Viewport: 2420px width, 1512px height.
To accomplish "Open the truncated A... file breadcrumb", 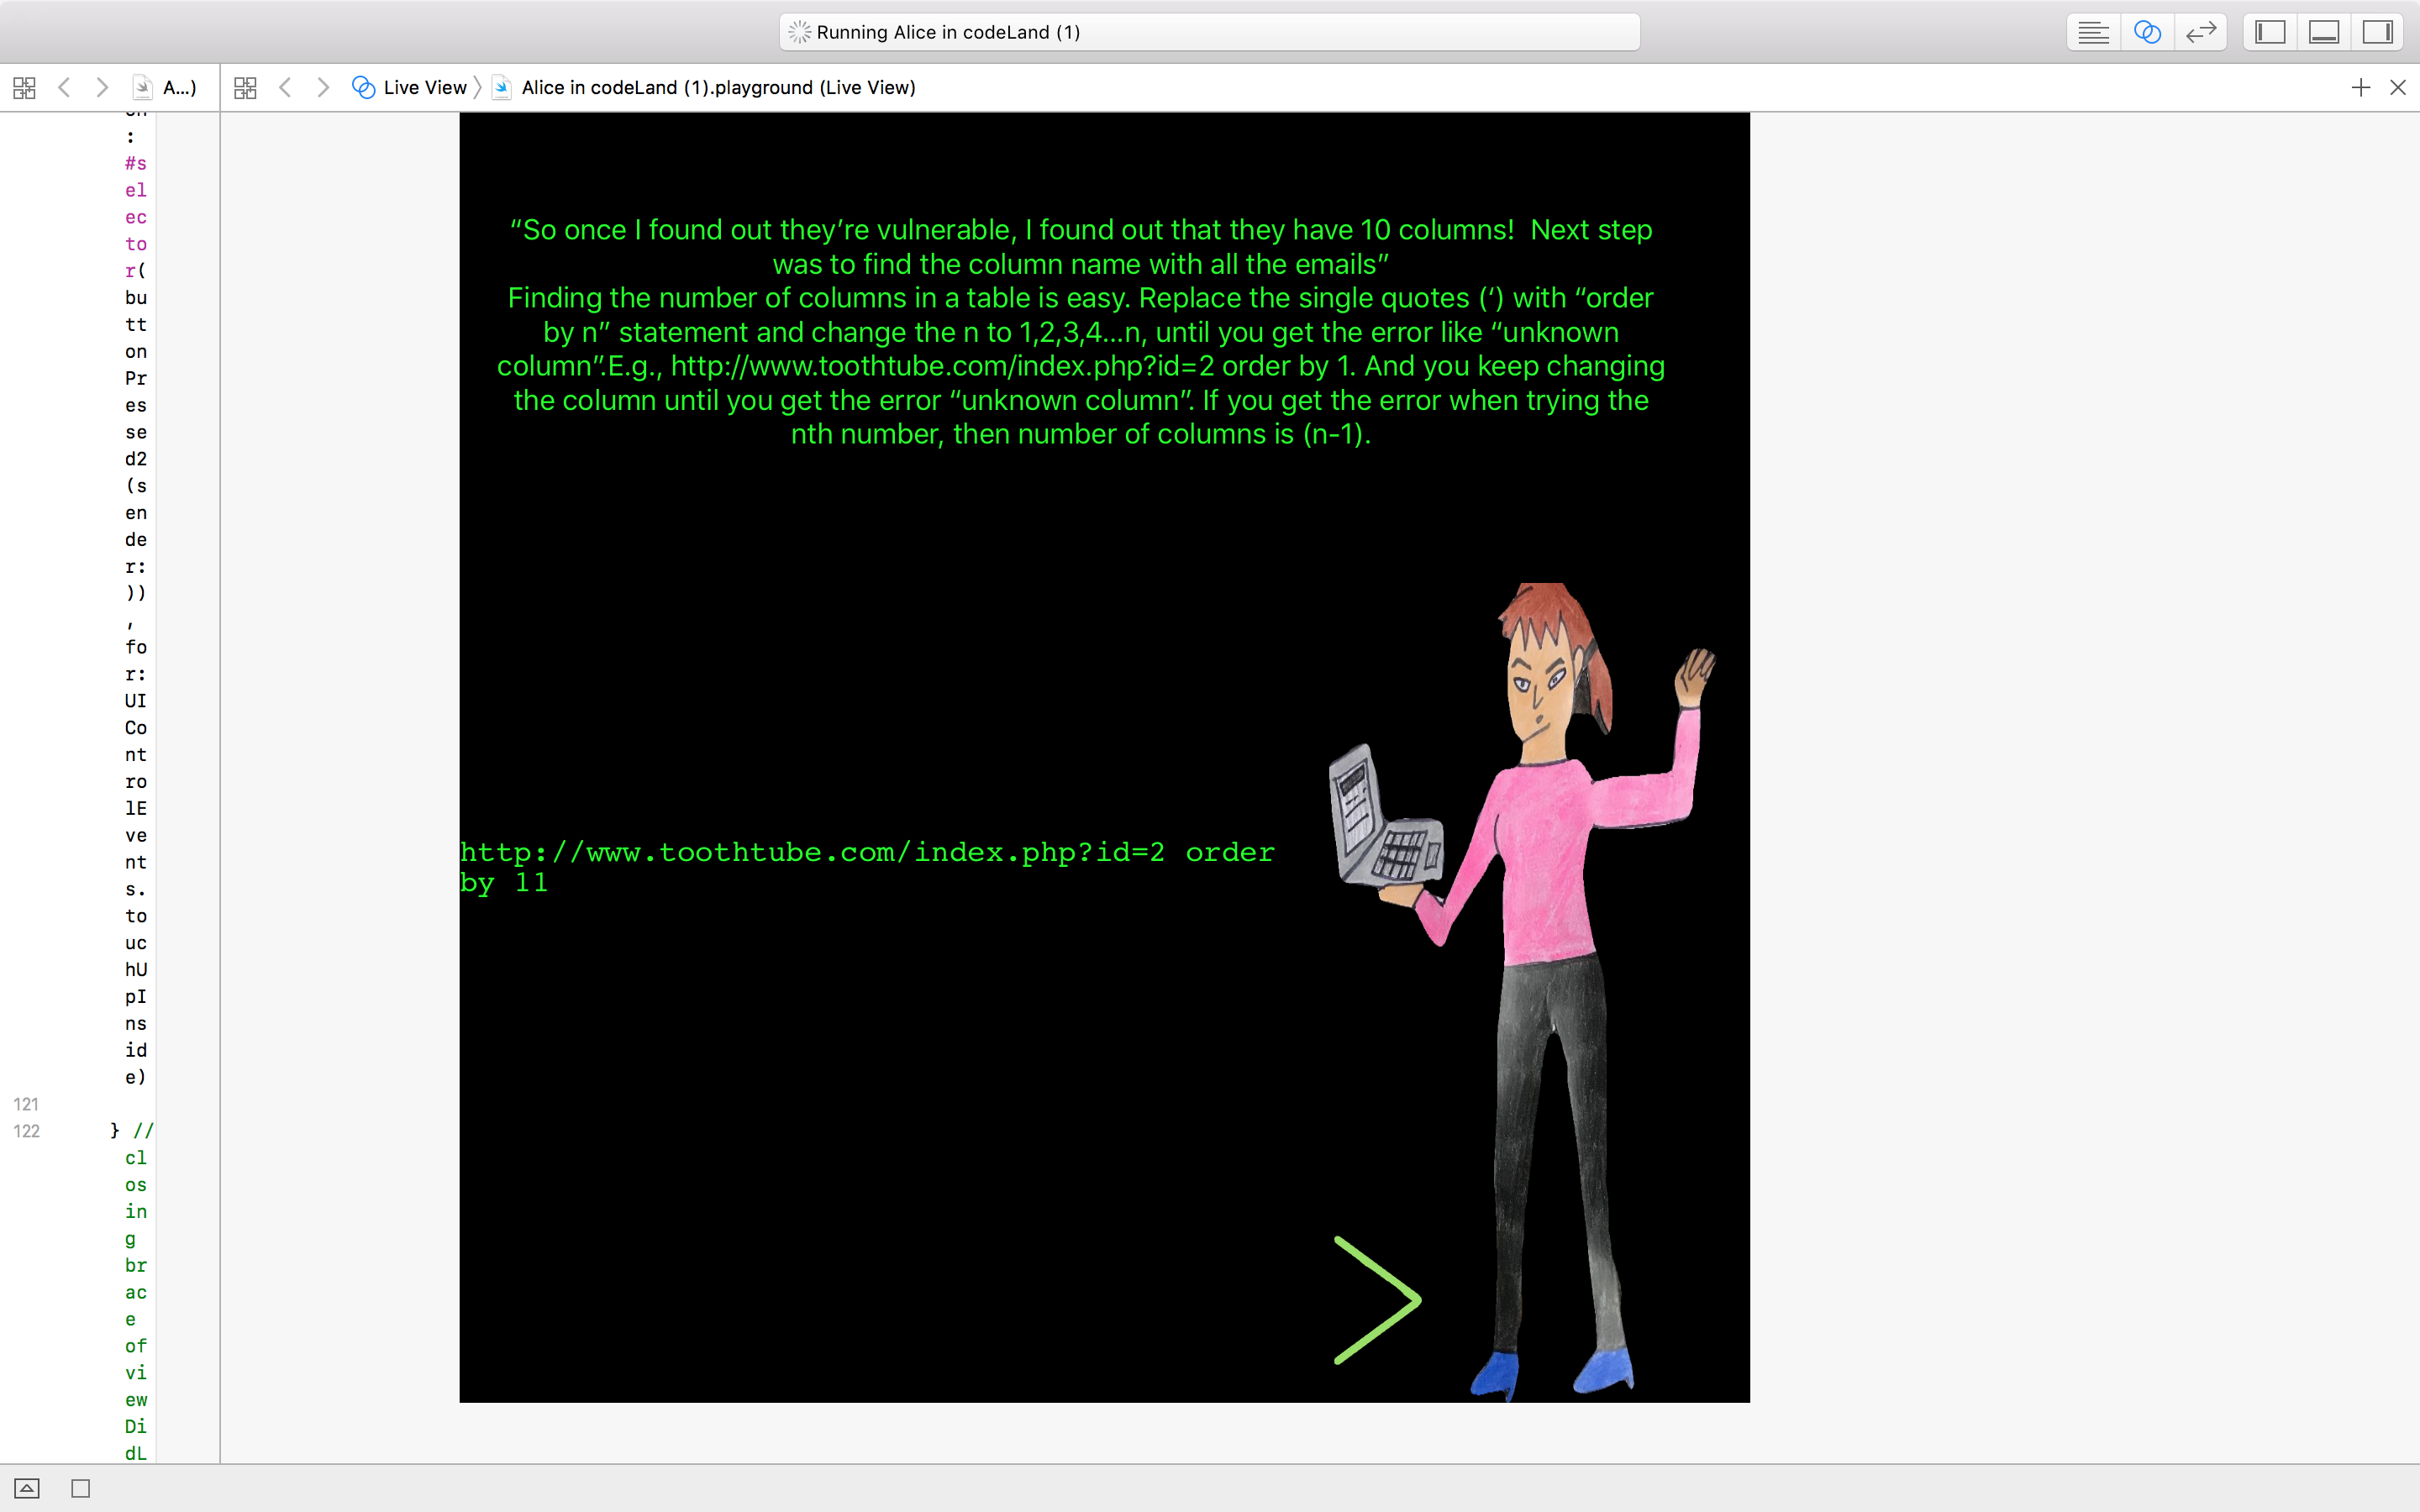I will [x=178, y=88].
